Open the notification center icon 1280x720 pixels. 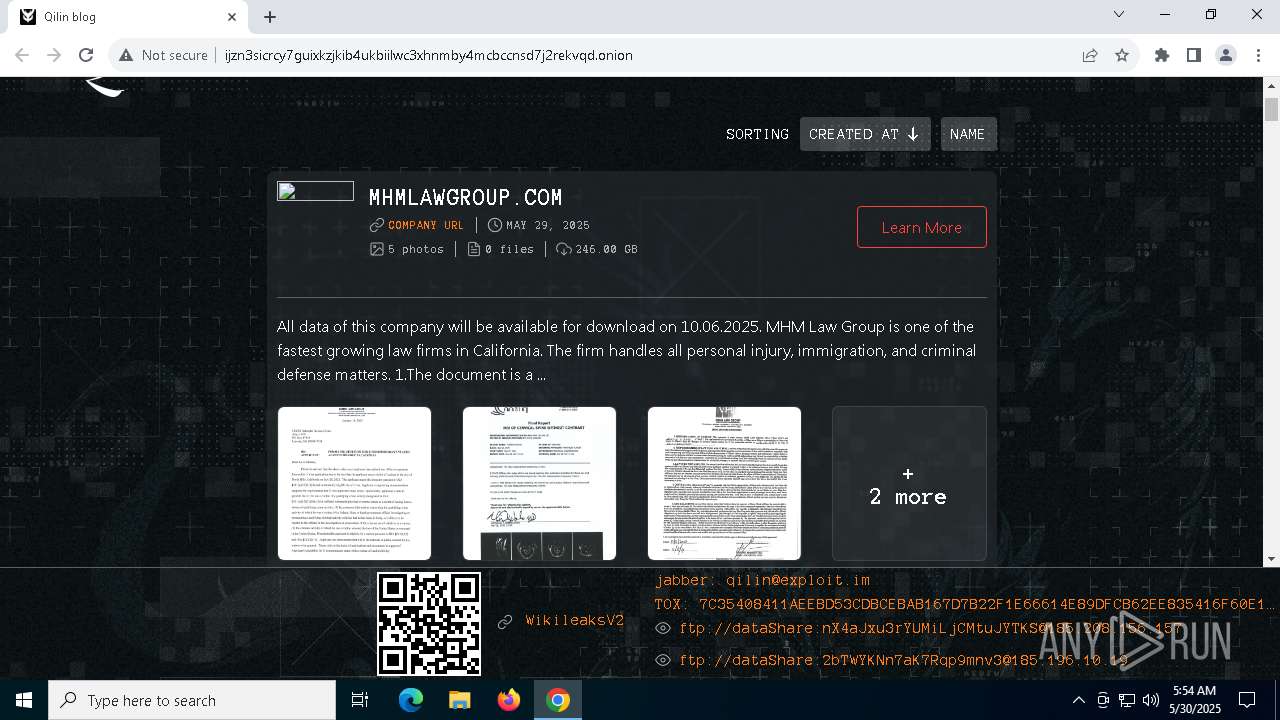(1247, 700)
